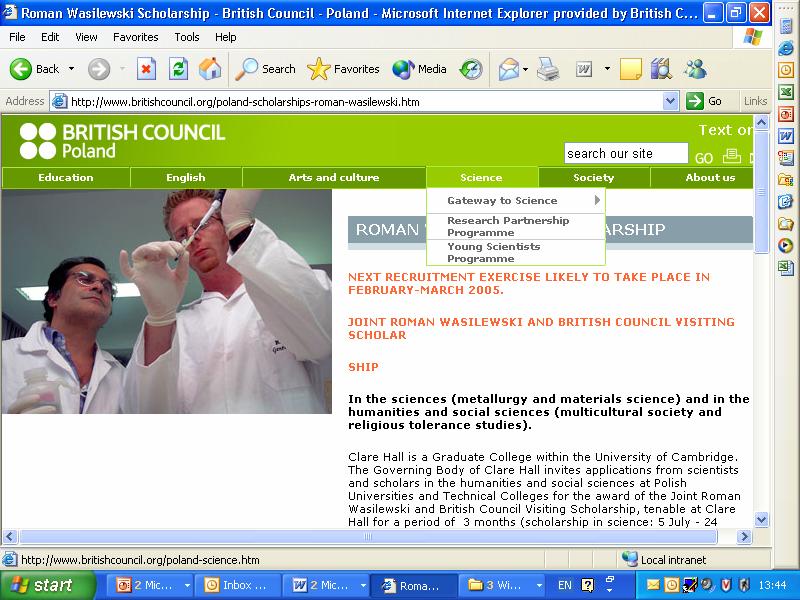Click the Mail envelope toolbar icon

[x=509, y=69]
